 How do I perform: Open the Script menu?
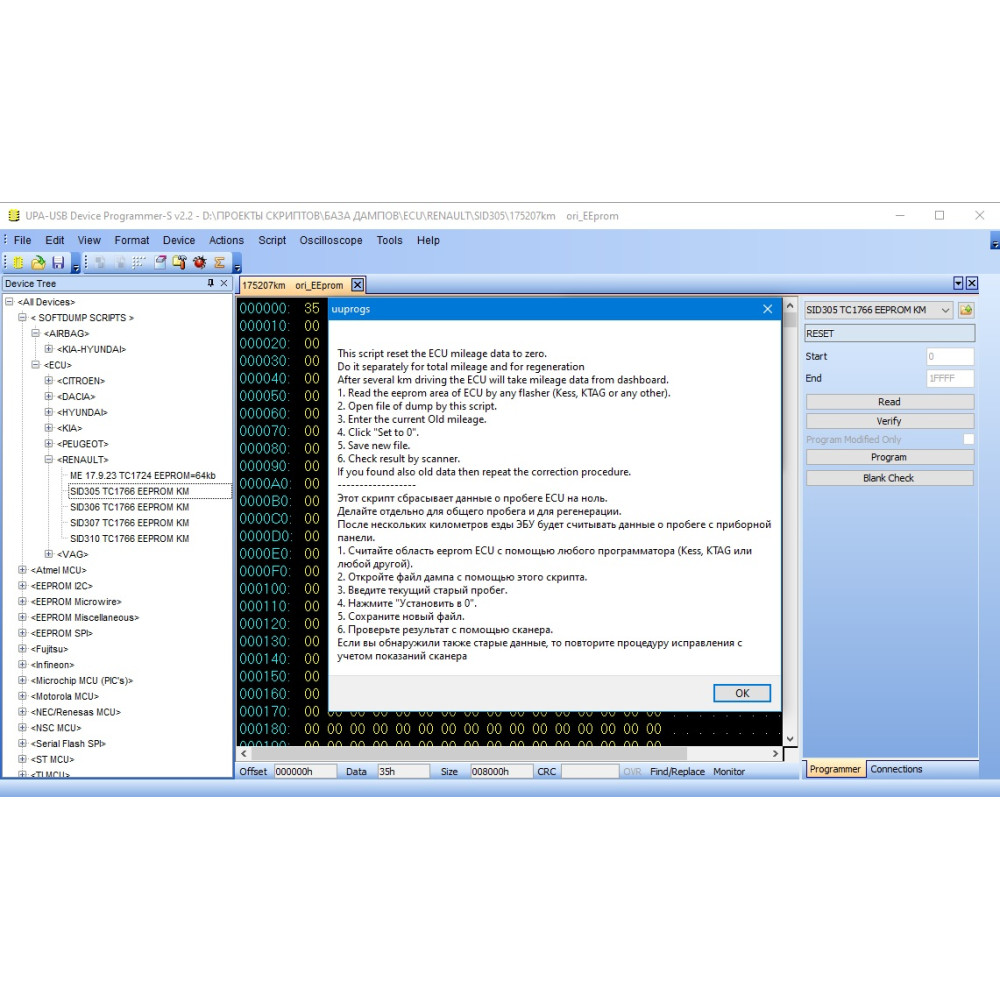click(272, 240)
